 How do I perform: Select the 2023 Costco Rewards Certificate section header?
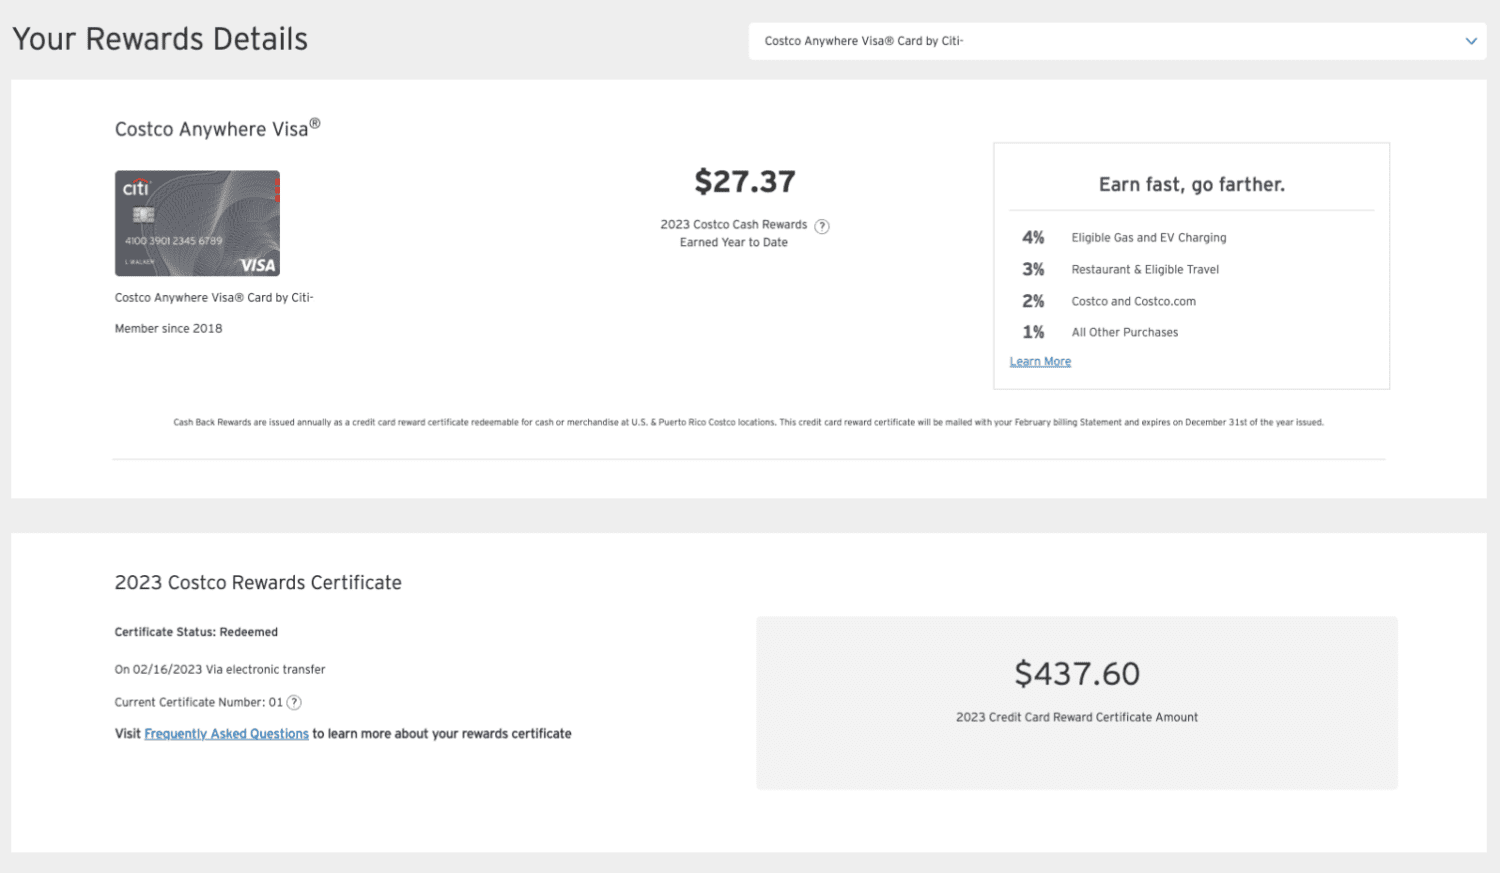257,582
